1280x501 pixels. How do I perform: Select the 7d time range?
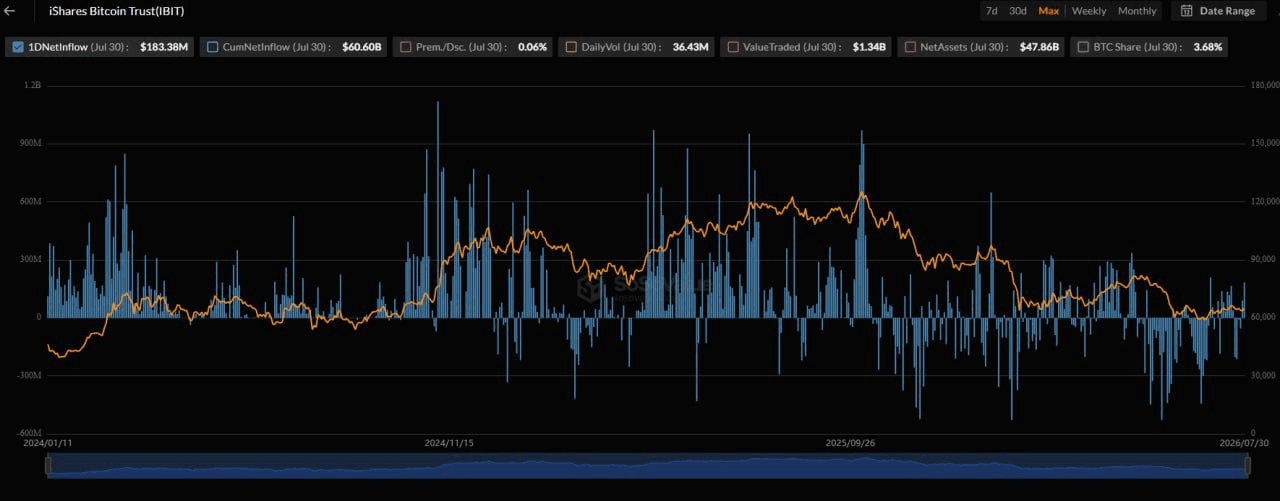coord(991,11)
